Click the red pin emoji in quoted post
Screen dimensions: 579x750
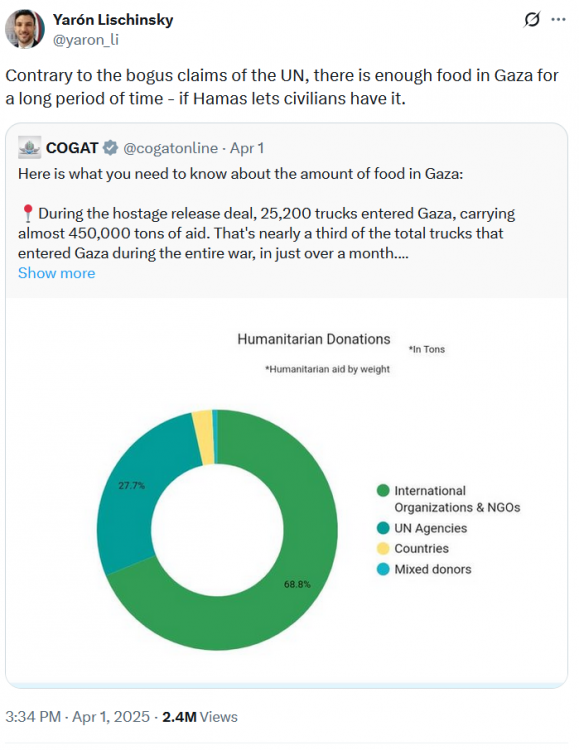28,213
